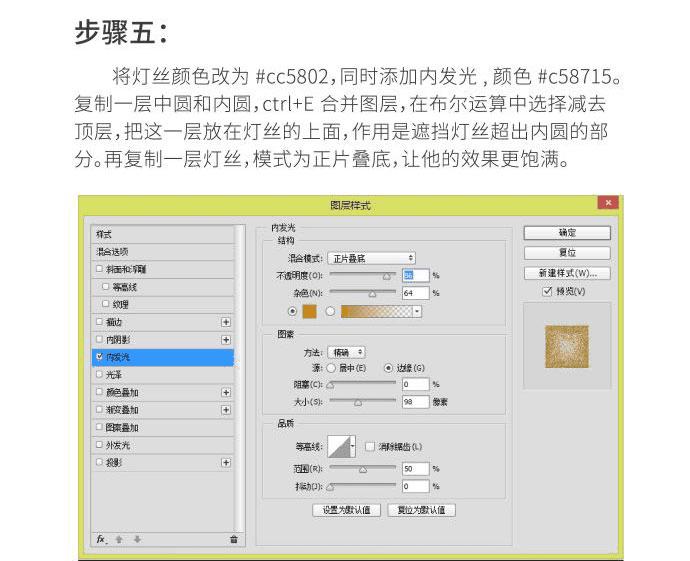
Task: Click the 等高线 contour thumbnail
Action: (339, 447)
